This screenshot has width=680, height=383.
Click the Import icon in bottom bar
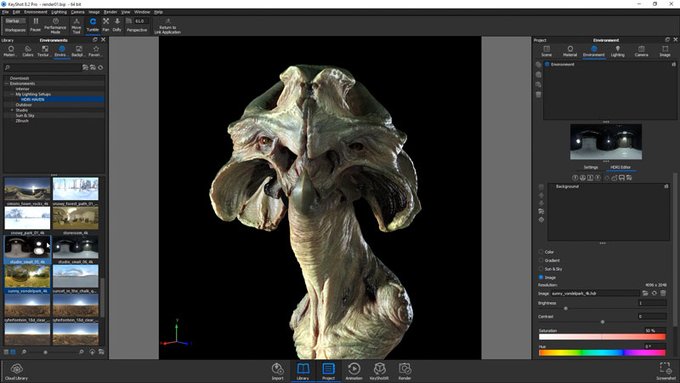point(278,371)
